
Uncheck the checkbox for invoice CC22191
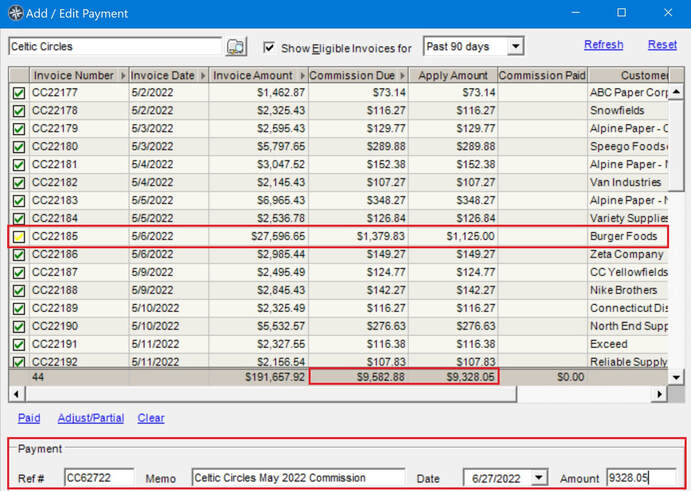pyautogui.click(x=19, y=345)
